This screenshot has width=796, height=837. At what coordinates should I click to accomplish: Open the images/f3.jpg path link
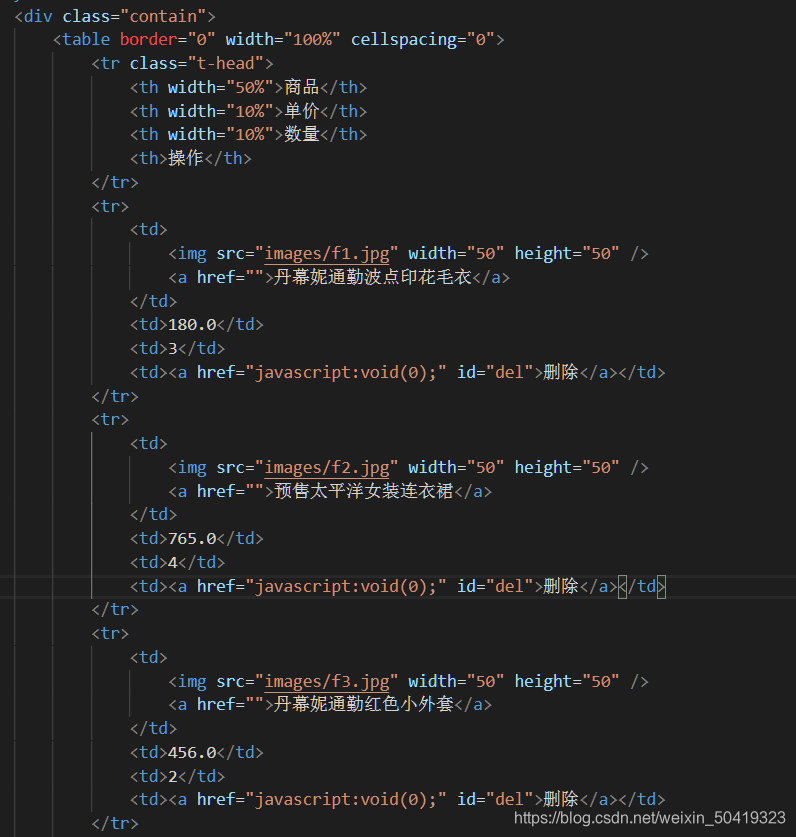pyautogui.click(x=327, y=681)
